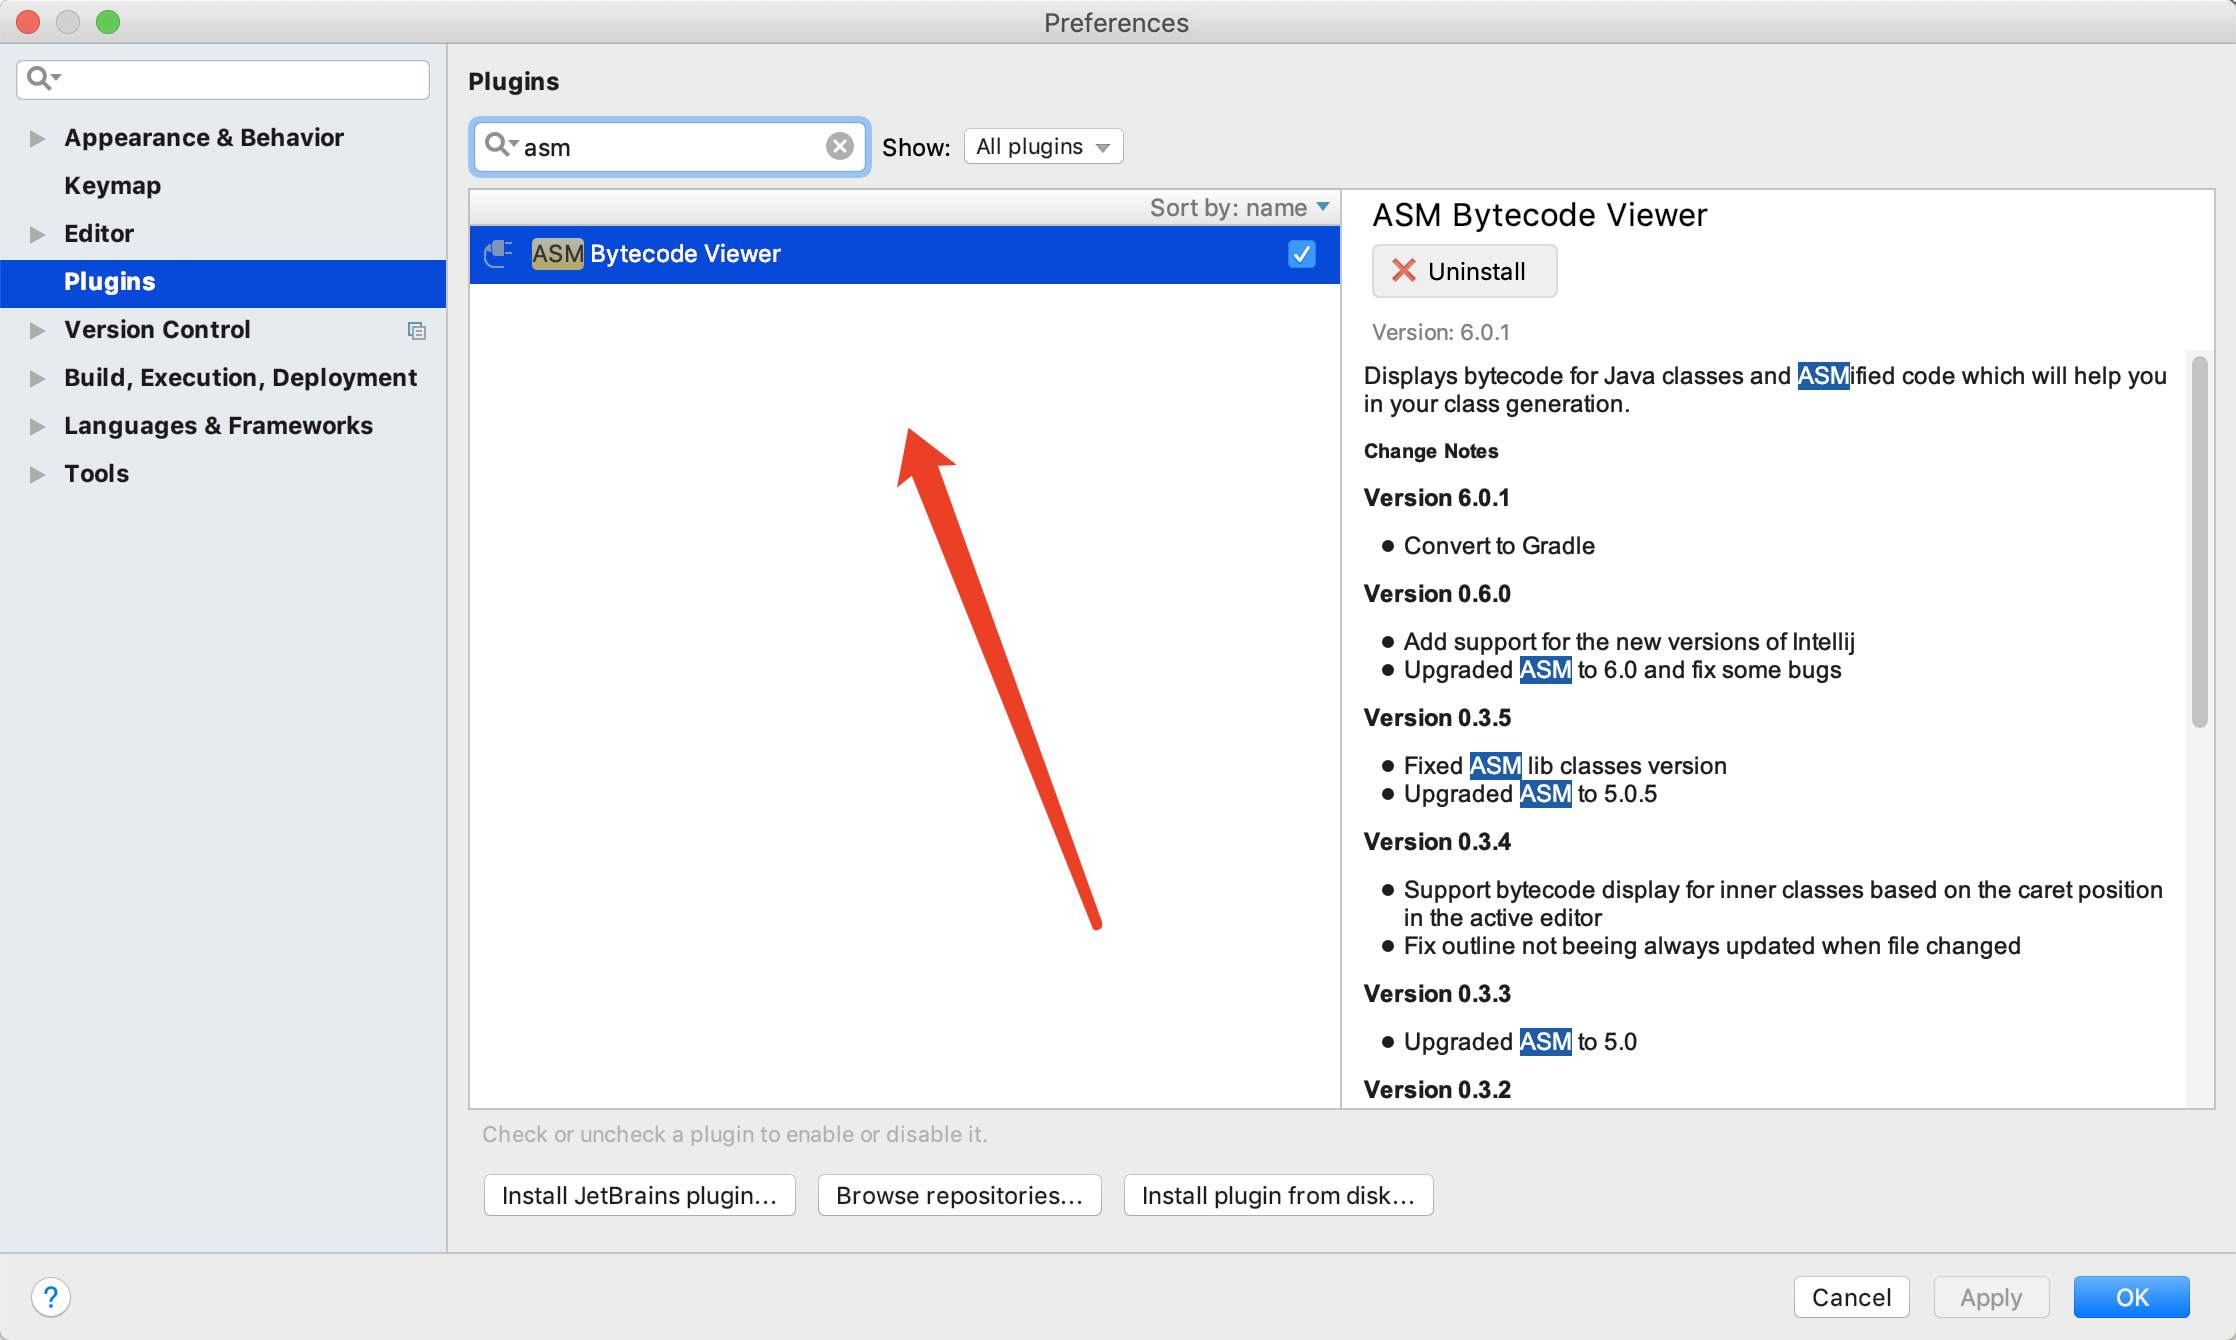
Task: Select Plugins in the settings tree
Action: click(223, 282)
